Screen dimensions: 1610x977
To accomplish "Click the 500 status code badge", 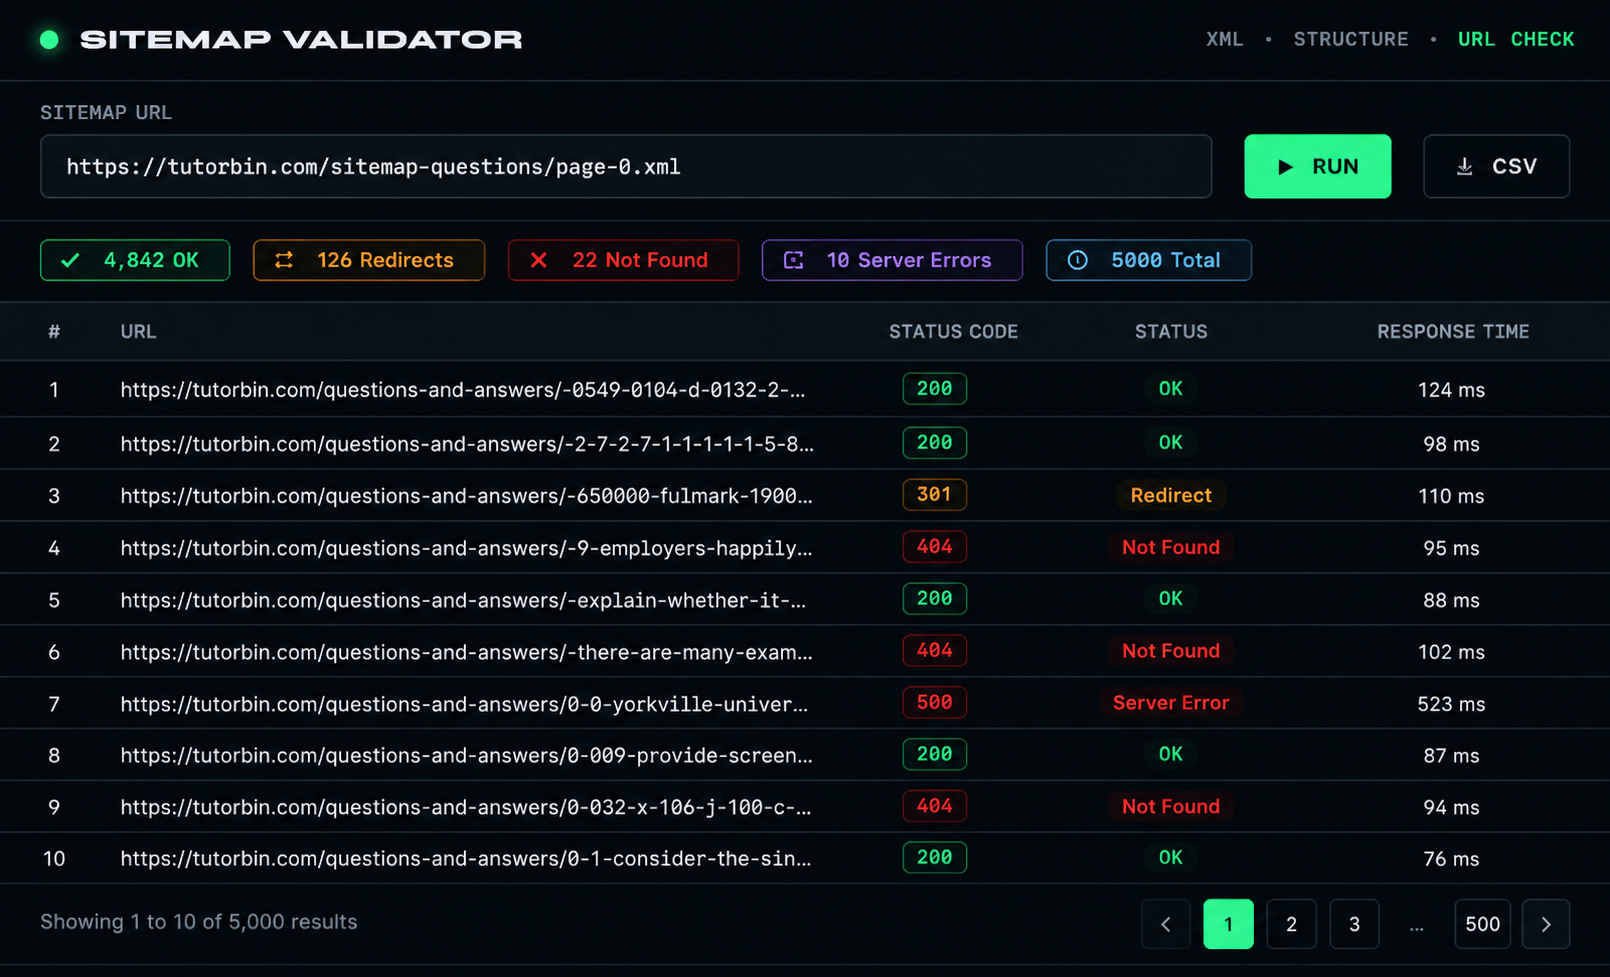I will click(934, 703).
